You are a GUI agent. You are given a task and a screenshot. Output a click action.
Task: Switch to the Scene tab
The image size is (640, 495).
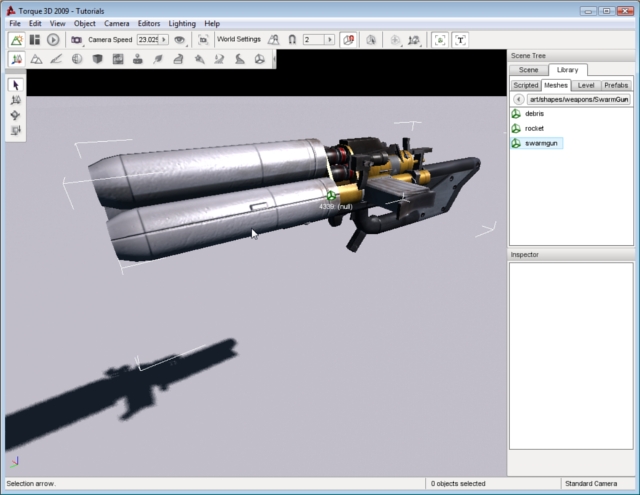(x=528, y=70)
